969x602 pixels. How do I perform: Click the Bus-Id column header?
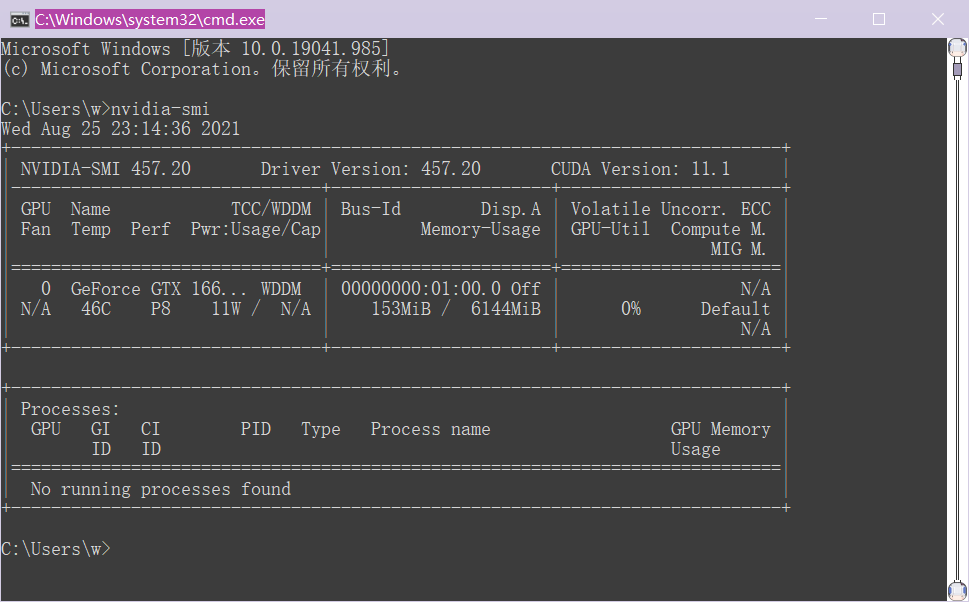coord(371,209)
